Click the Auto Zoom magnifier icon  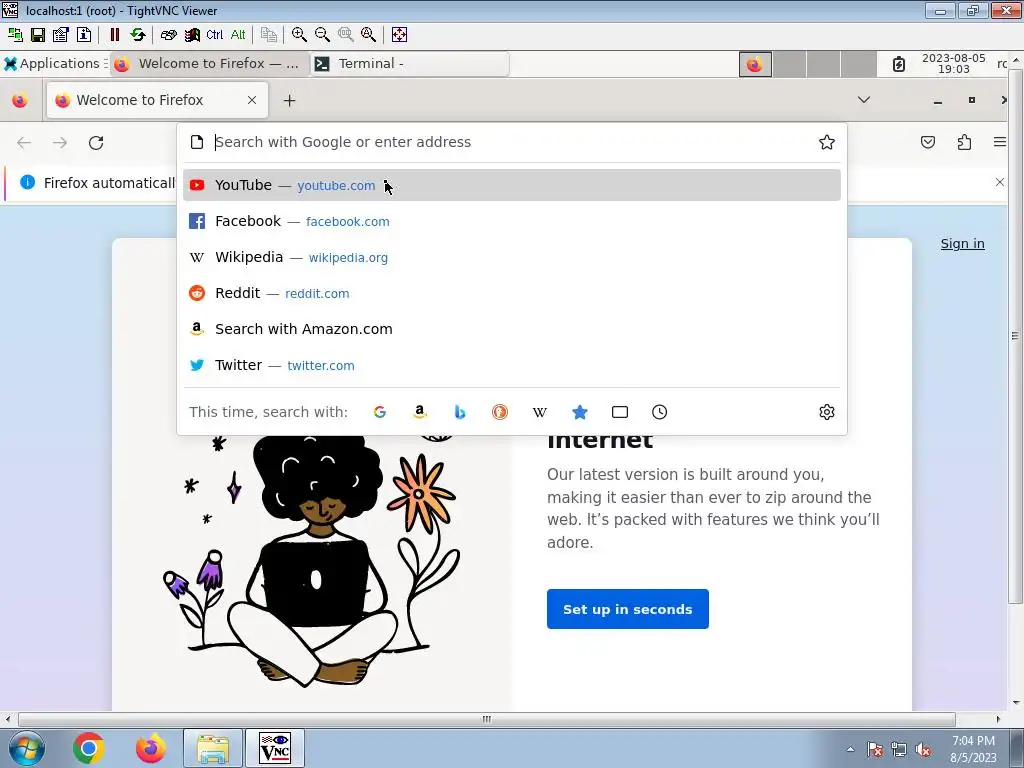(x=368, y=35)
